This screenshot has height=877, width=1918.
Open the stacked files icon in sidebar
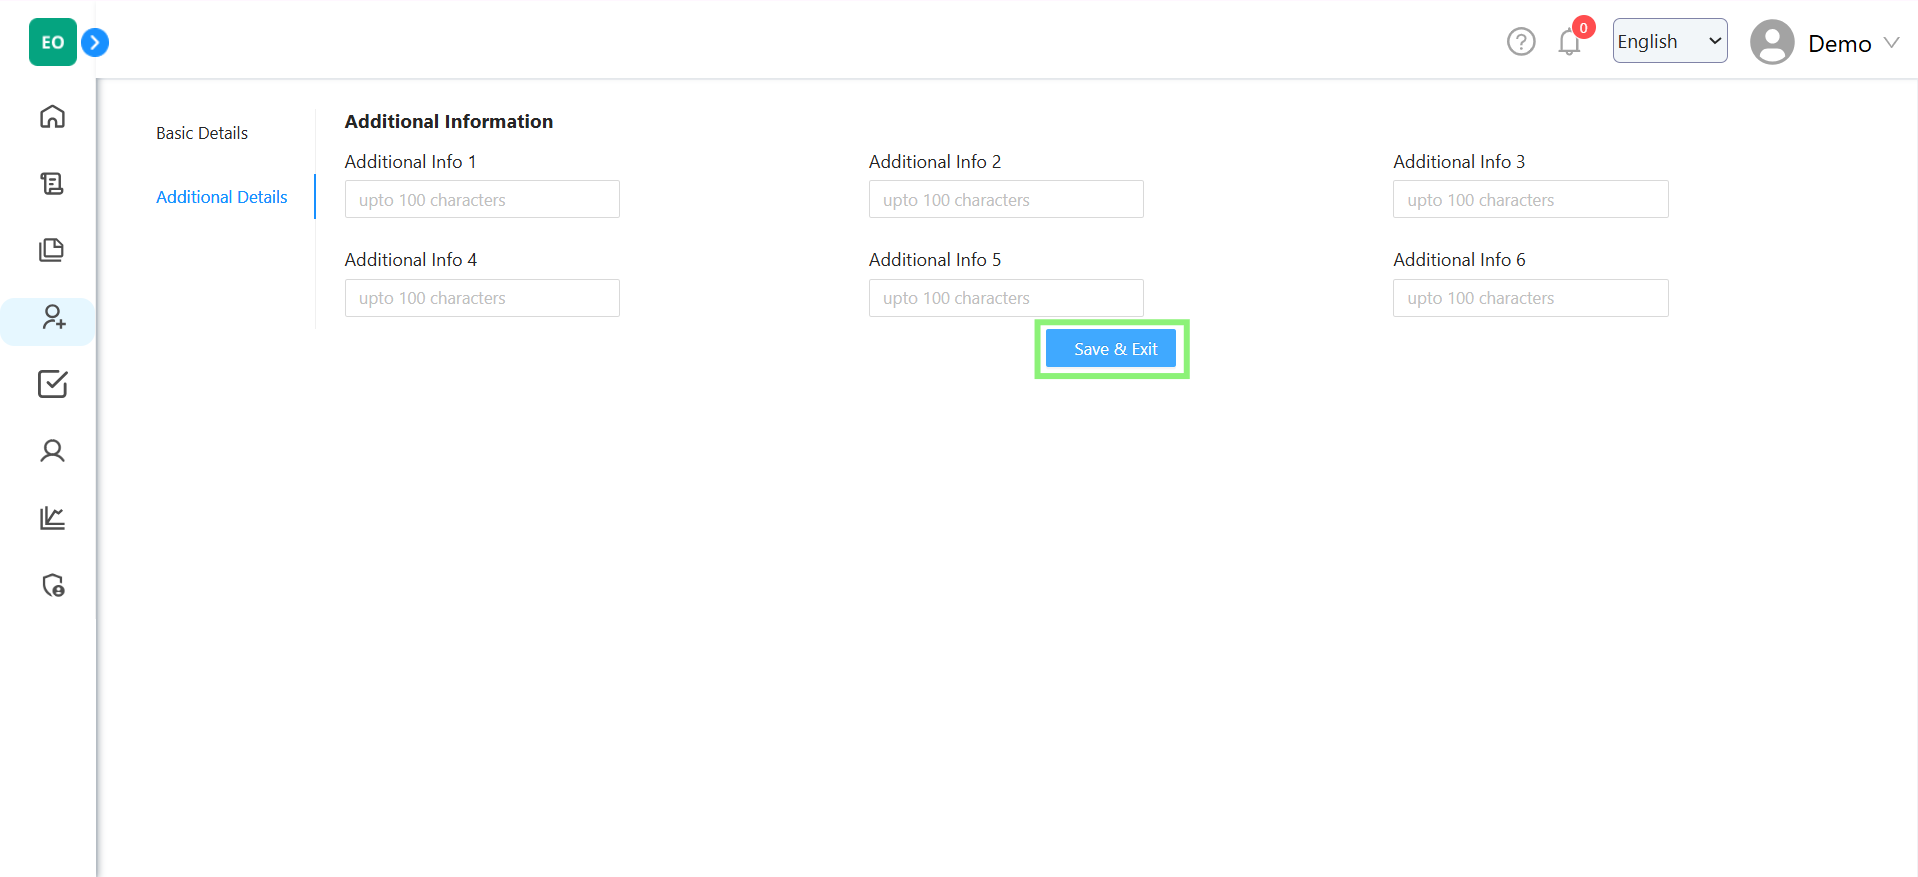(x=52, y=250)
